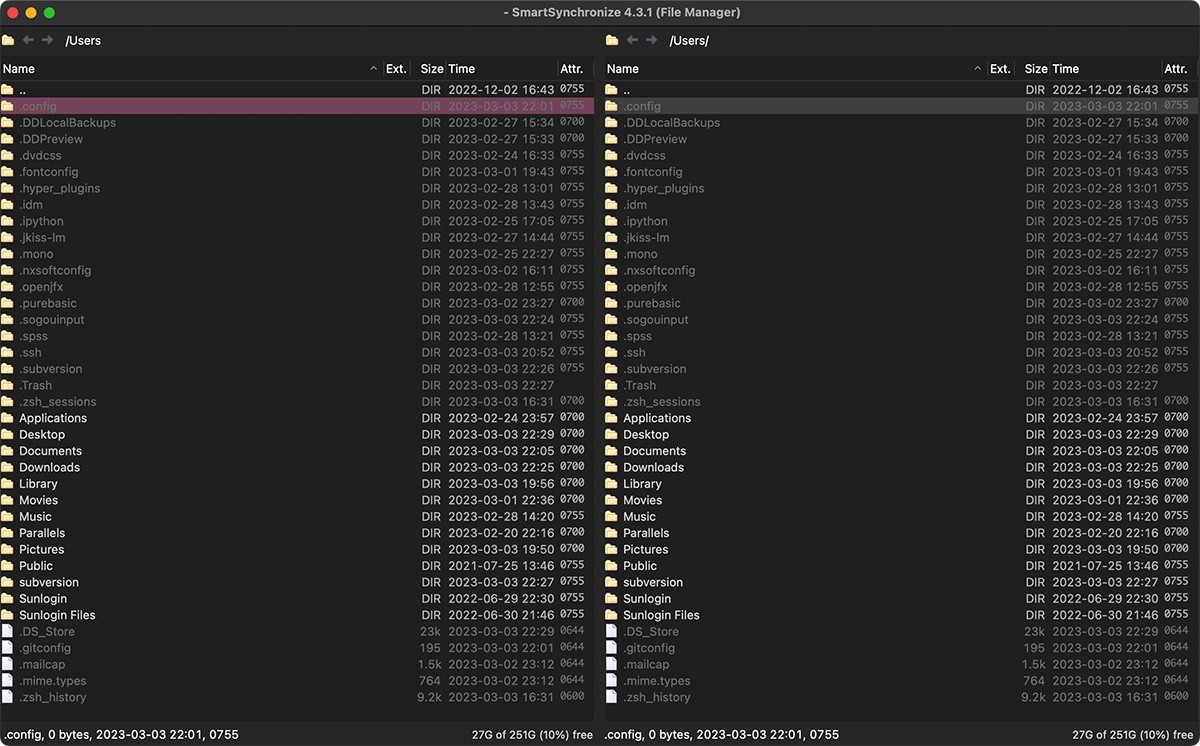1200x746 pixels.
Task: Click the forward arrow in the left pane
Action: (x=48, y=40)
